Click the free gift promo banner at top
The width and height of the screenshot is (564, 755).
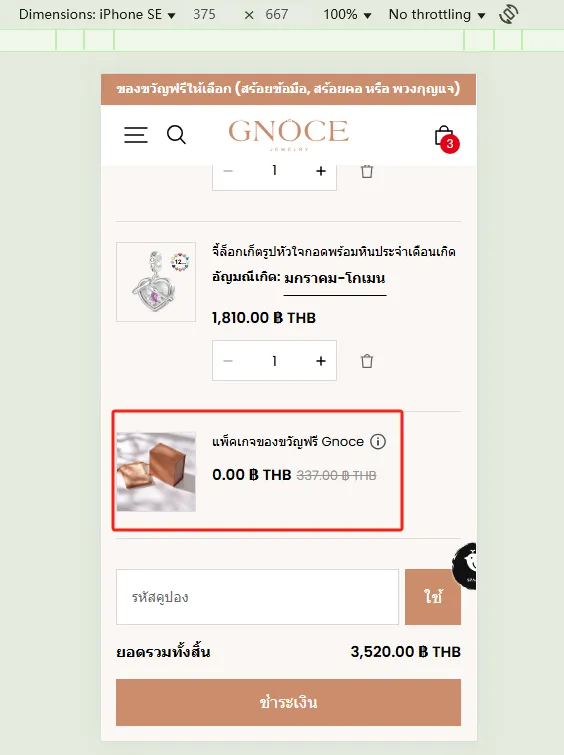click(288, 90)
